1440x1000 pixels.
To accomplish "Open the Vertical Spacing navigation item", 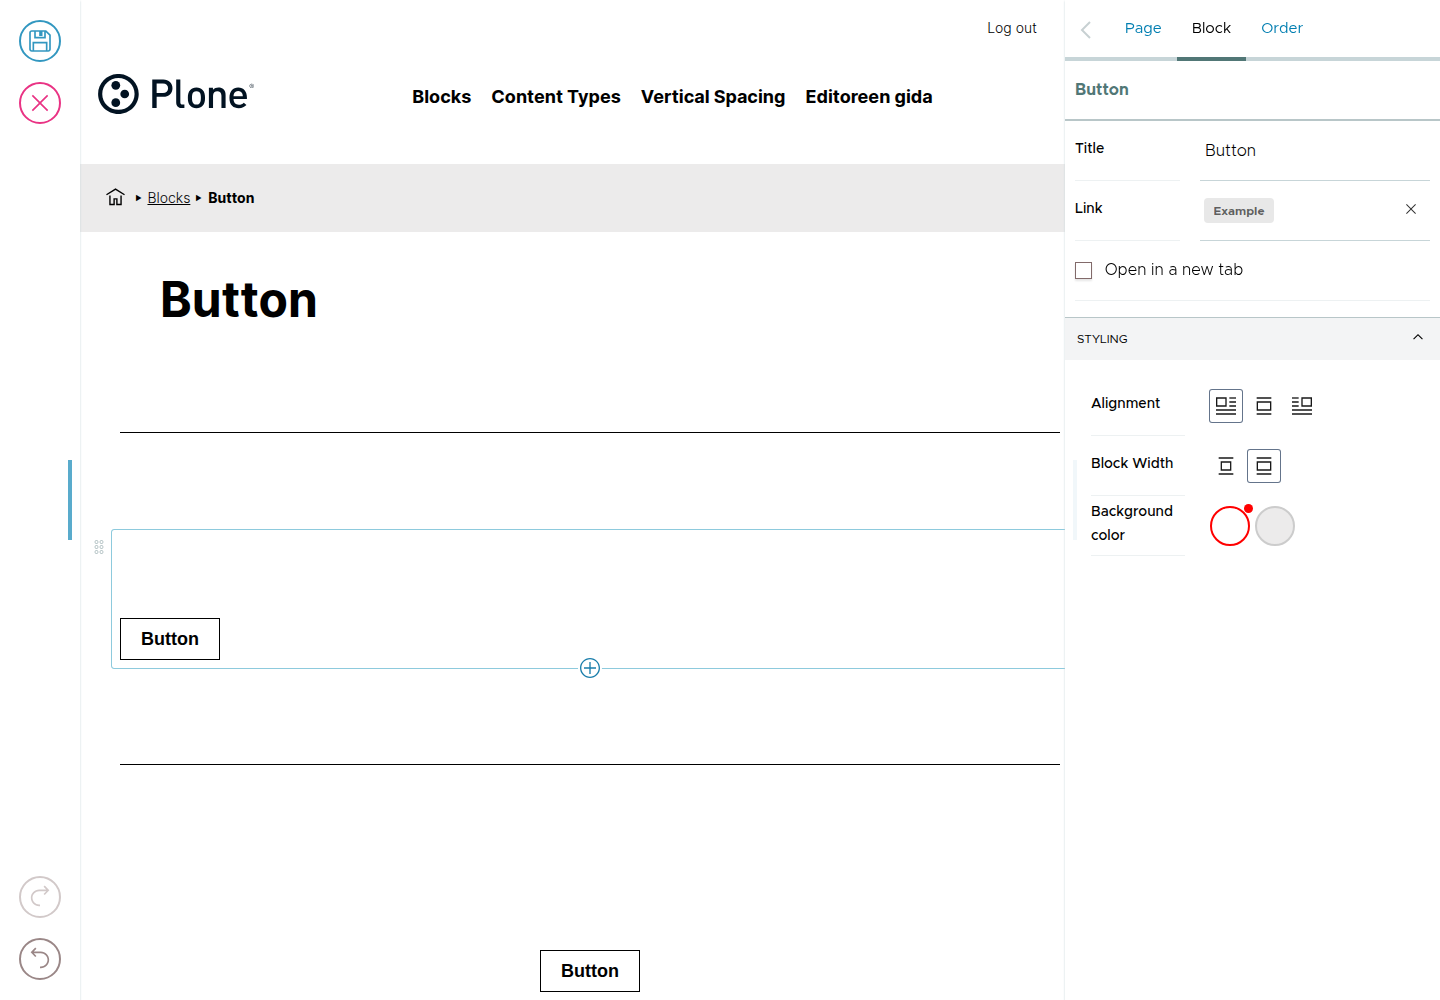I will point(713,97).
